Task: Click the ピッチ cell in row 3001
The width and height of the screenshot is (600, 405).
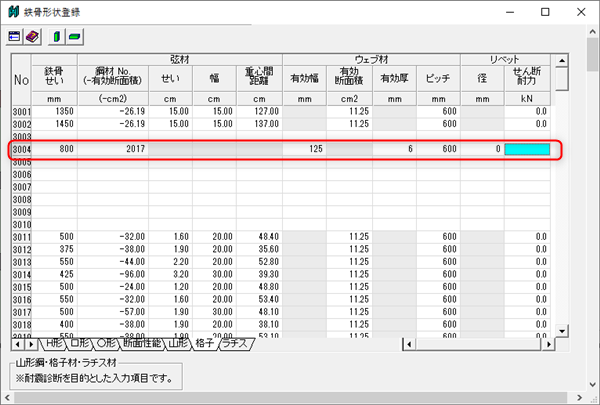Action: point(436,111)
